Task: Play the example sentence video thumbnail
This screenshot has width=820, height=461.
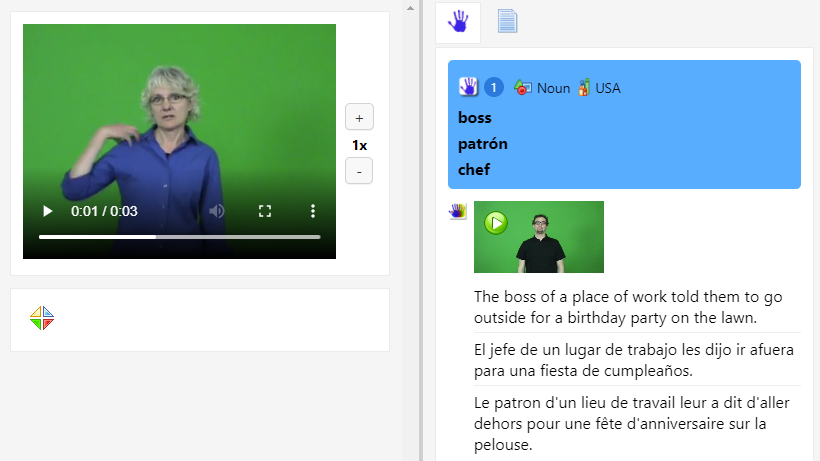Action: pos(539,237)
